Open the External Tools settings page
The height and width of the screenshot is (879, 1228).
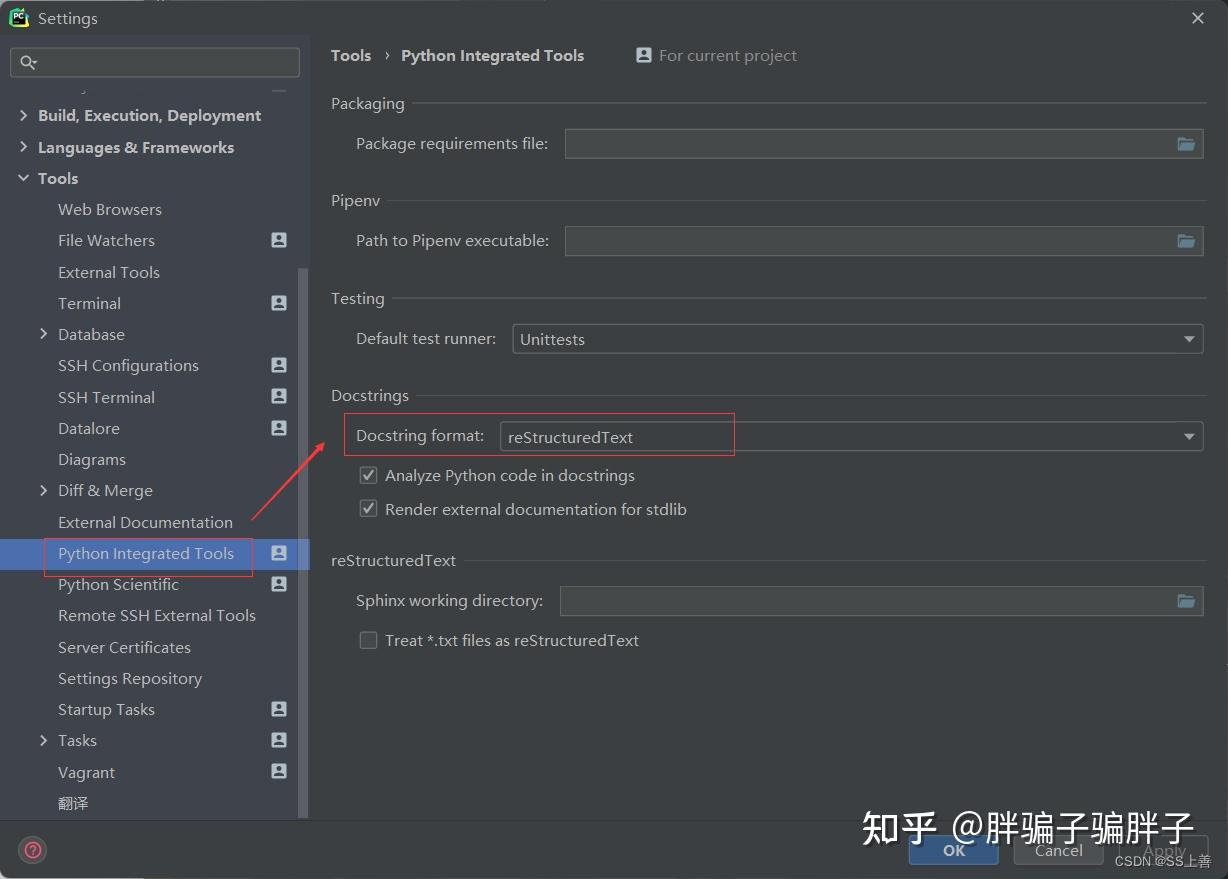pos(109,272)
